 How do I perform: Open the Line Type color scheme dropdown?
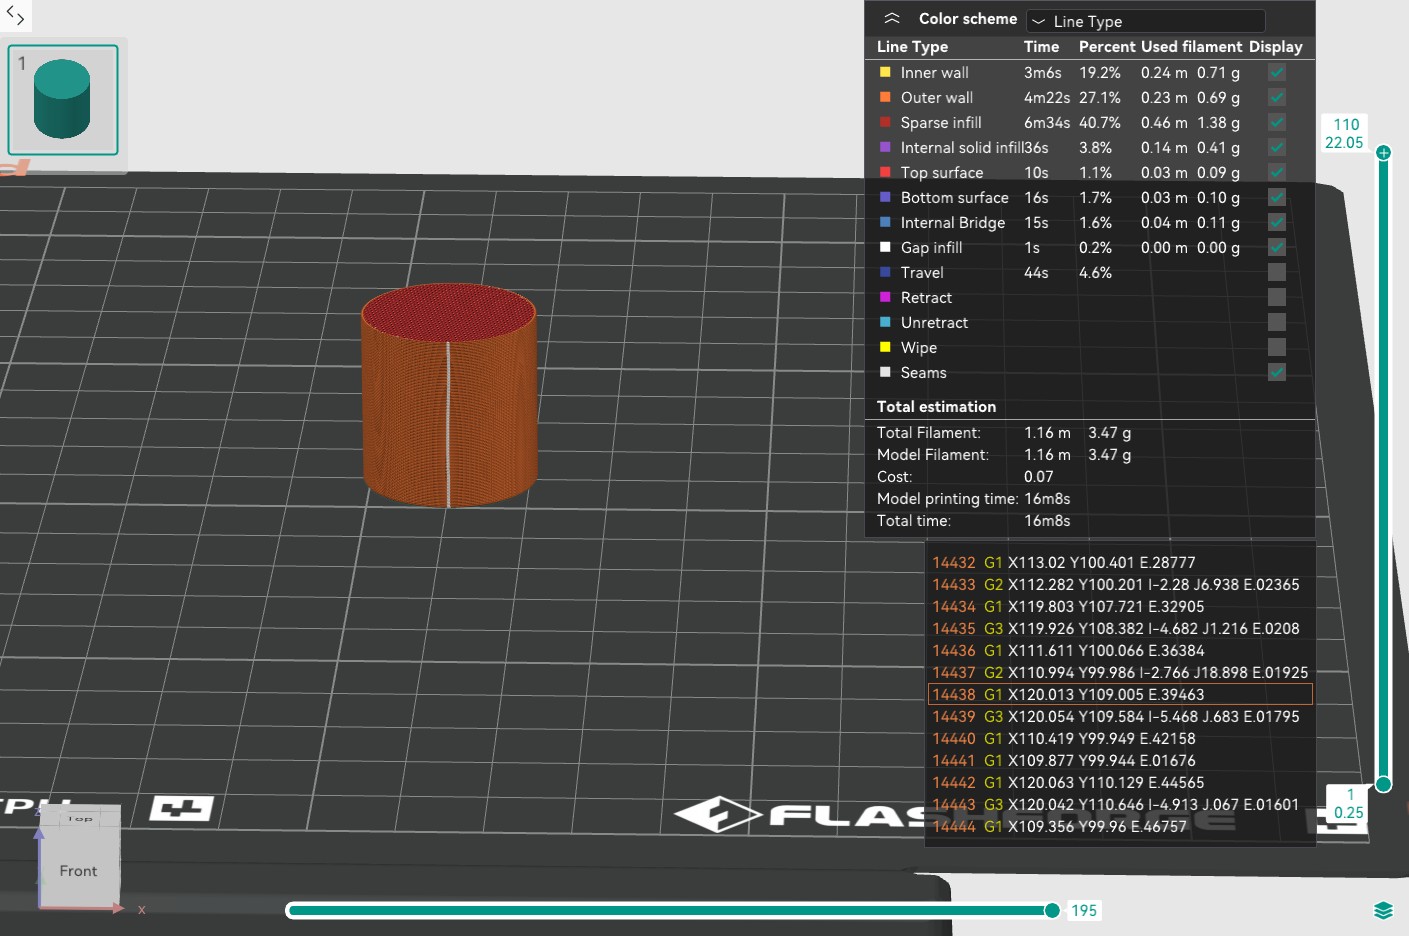point(1145,21)
